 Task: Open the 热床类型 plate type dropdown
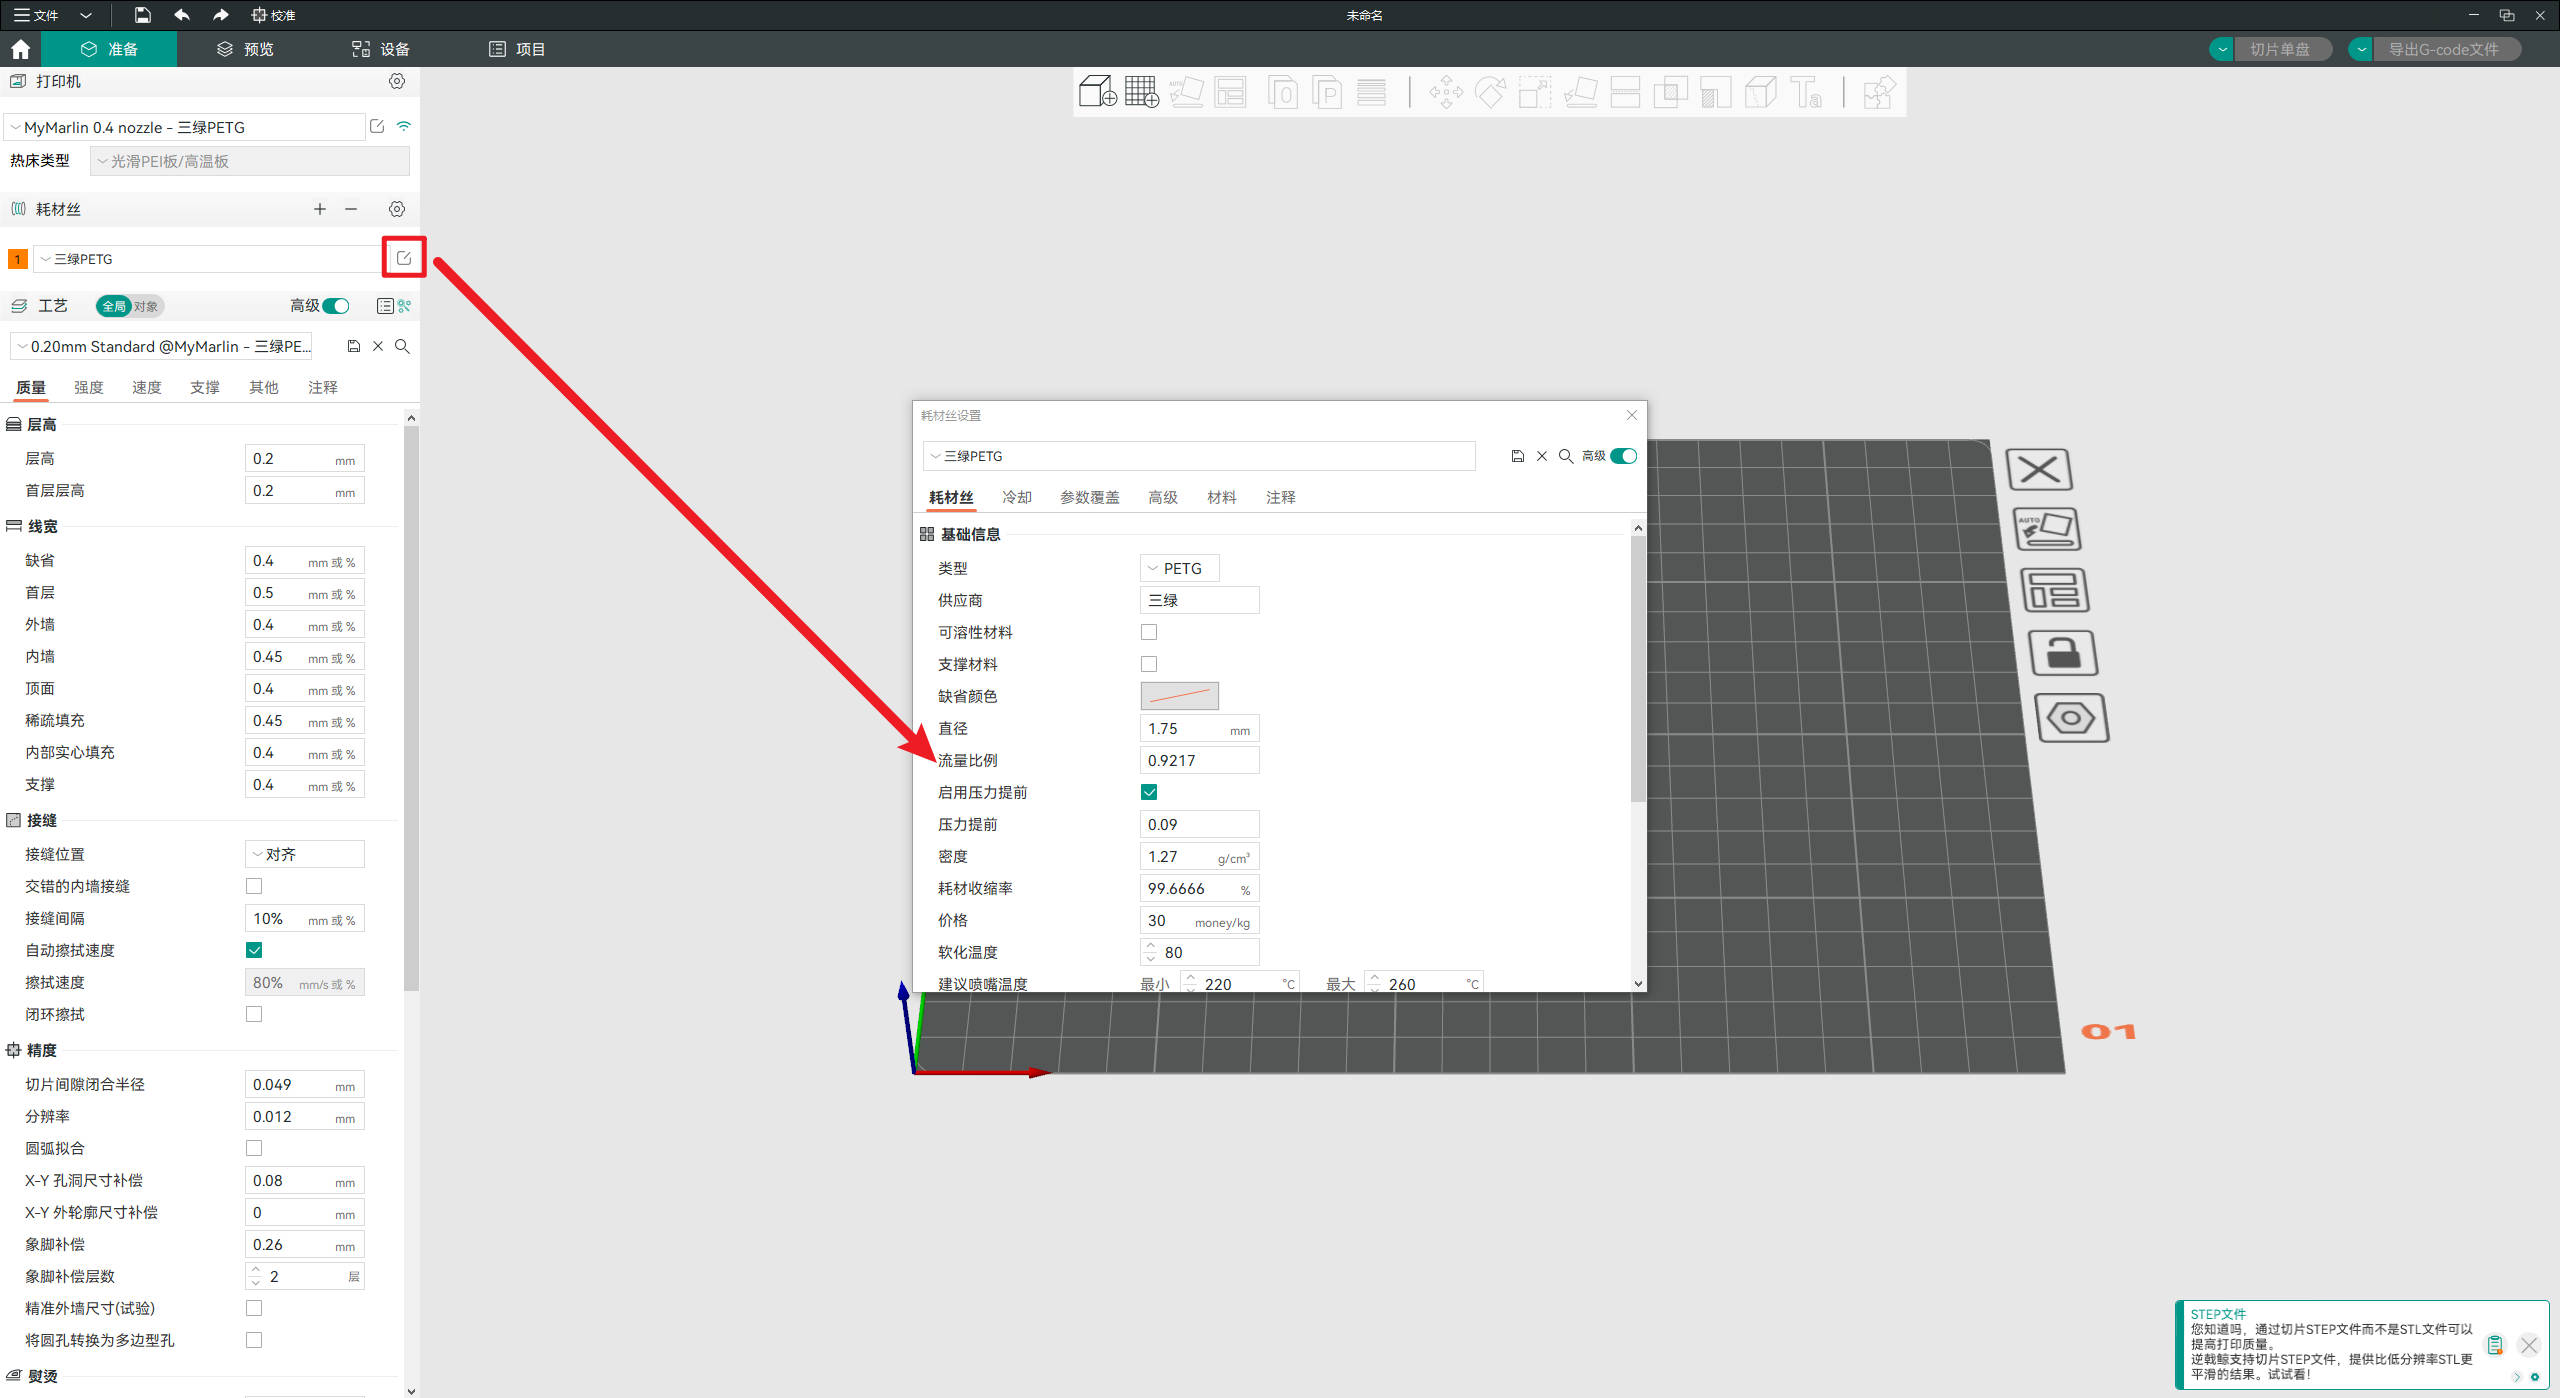250,161
